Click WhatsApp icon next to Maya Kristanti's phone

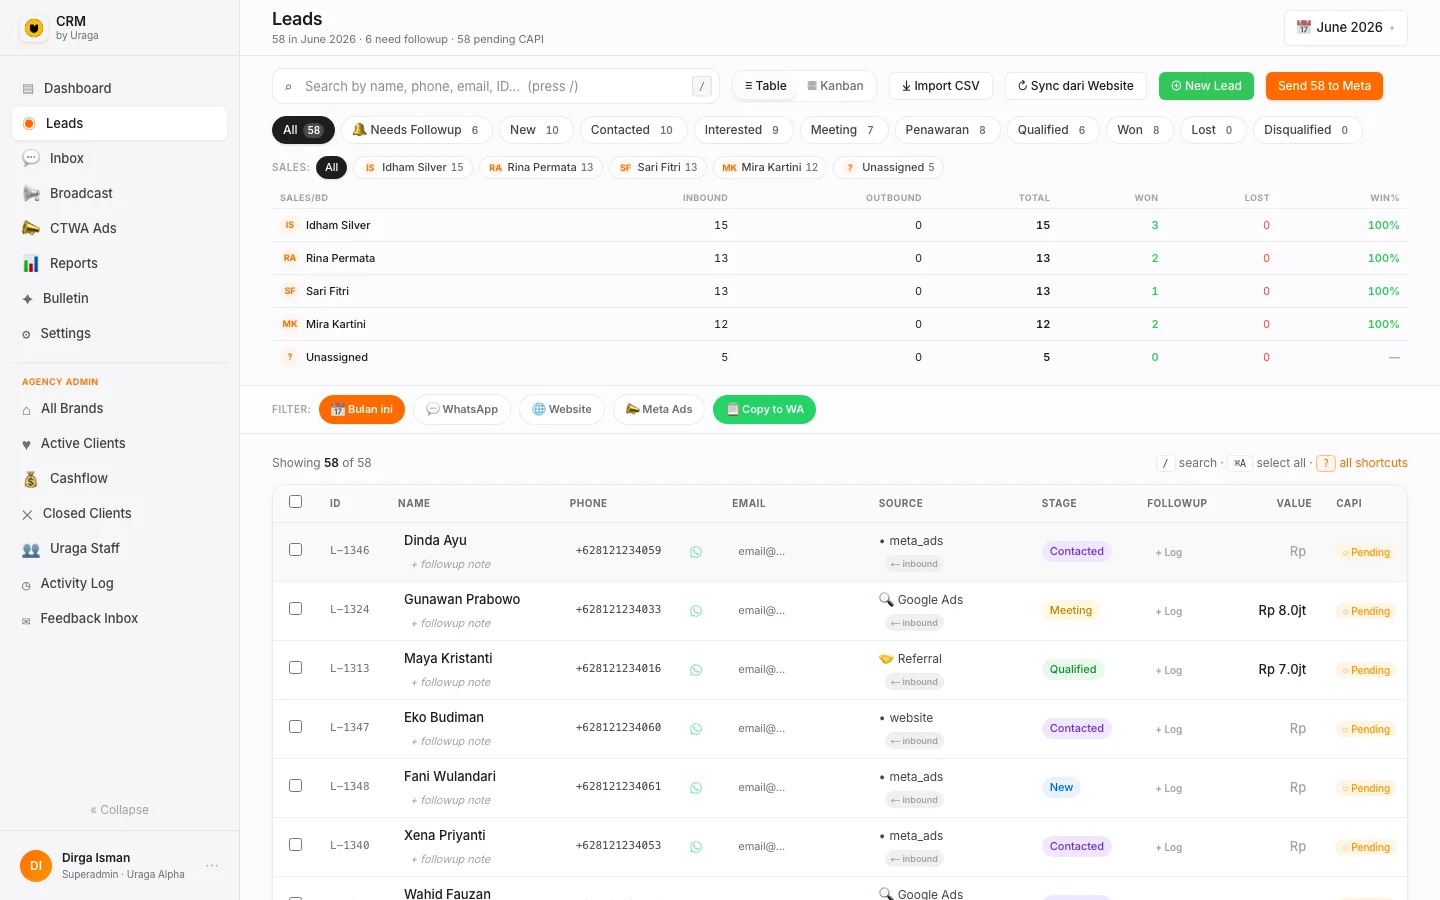tap(696, 670)
